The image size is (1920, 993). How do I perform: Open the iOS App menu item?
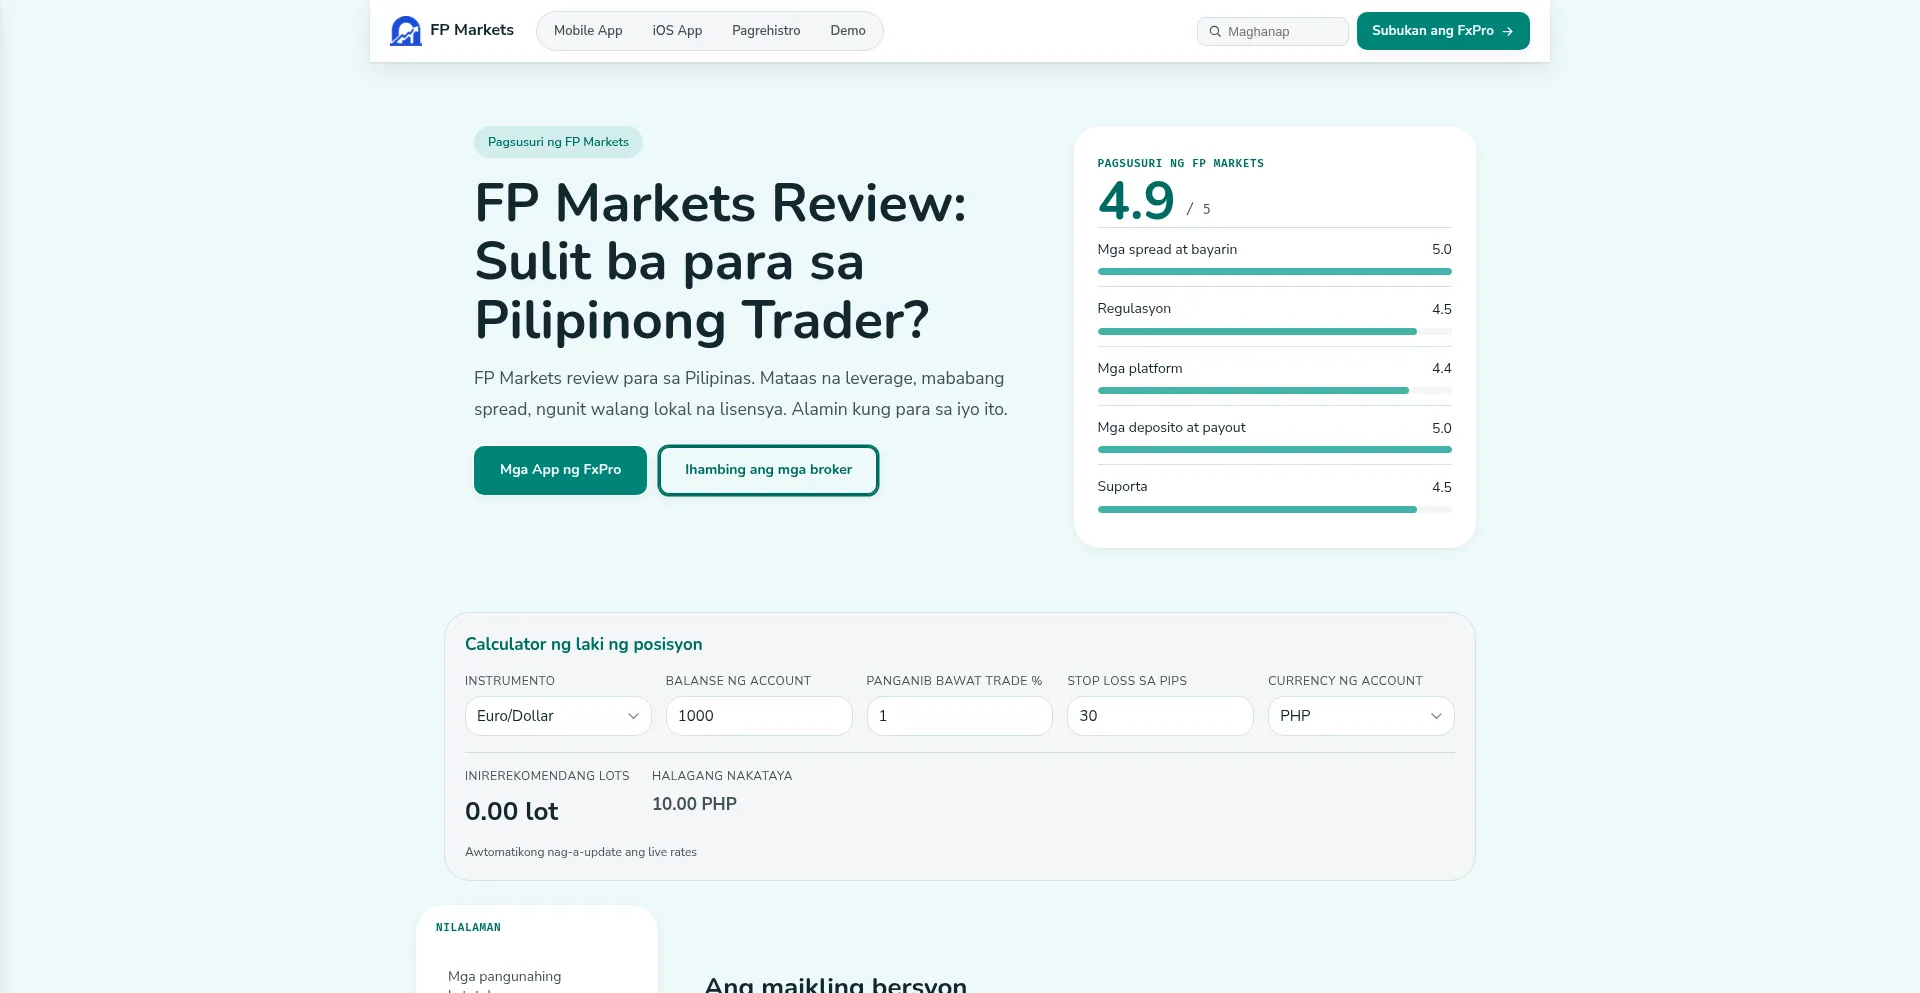(677, 31)
